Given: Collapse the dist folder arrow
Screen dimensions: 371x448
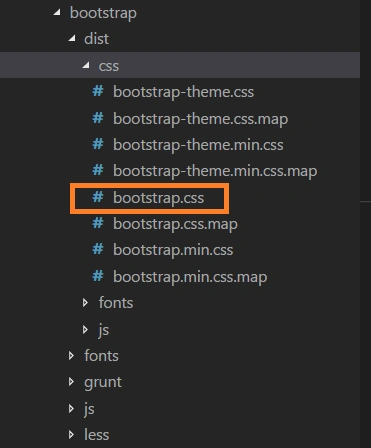Looking at the screenshot, I should point(72,39).
